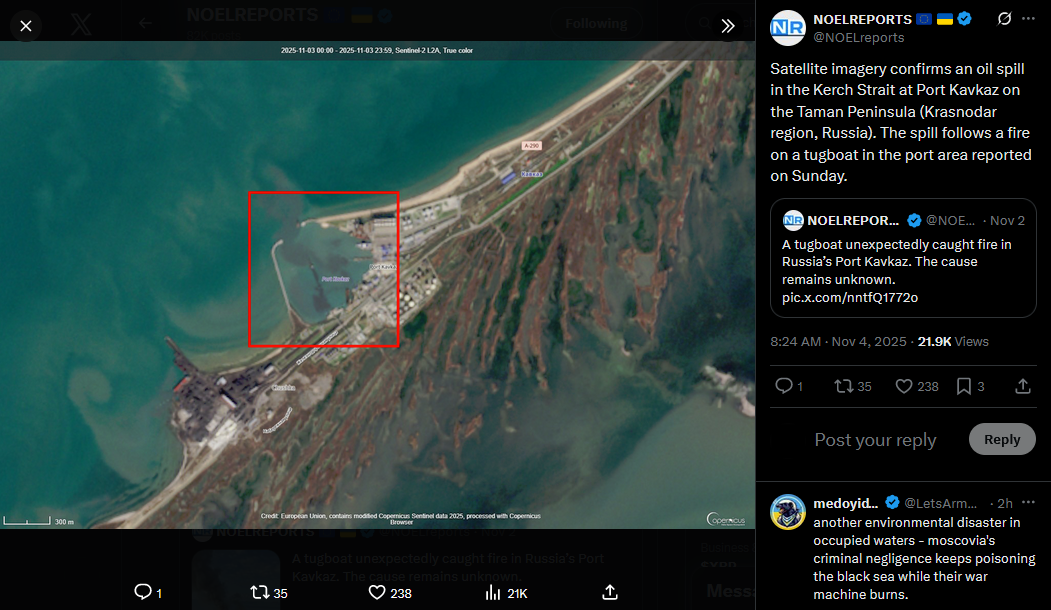This screenshot has height=610, width=1051.
Task: Focus the Post your reply field
Action: tap(875, 440)
